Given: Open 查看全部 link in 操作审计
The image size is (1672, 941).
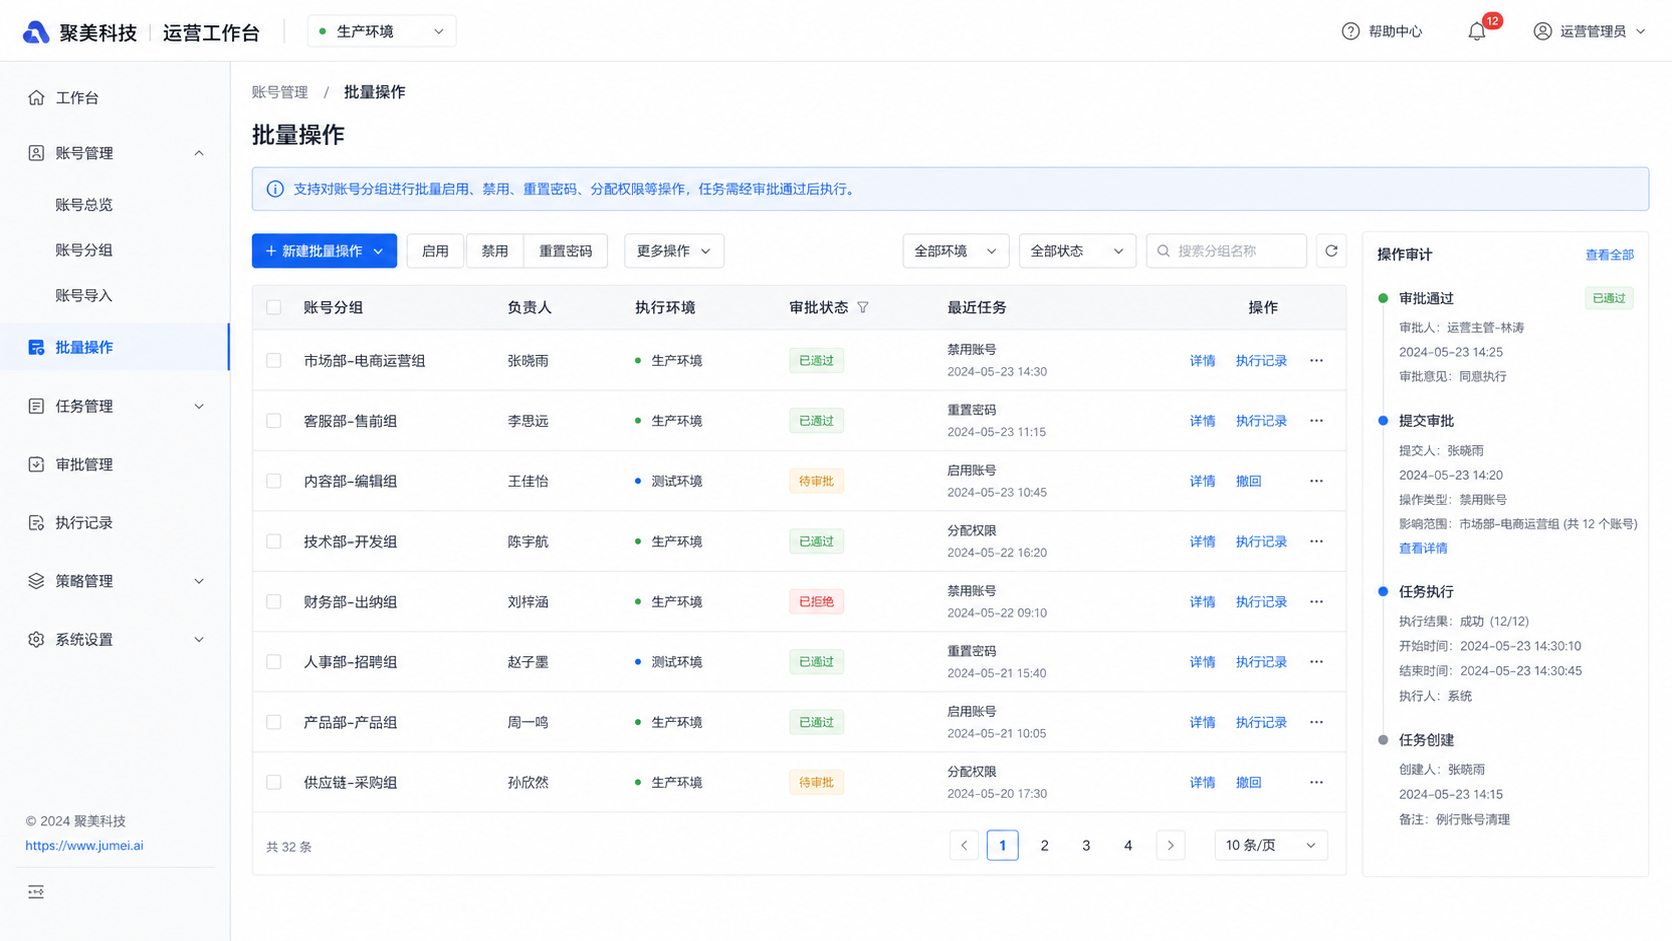Looking at the screenshot, I should tap(1609, 255).
